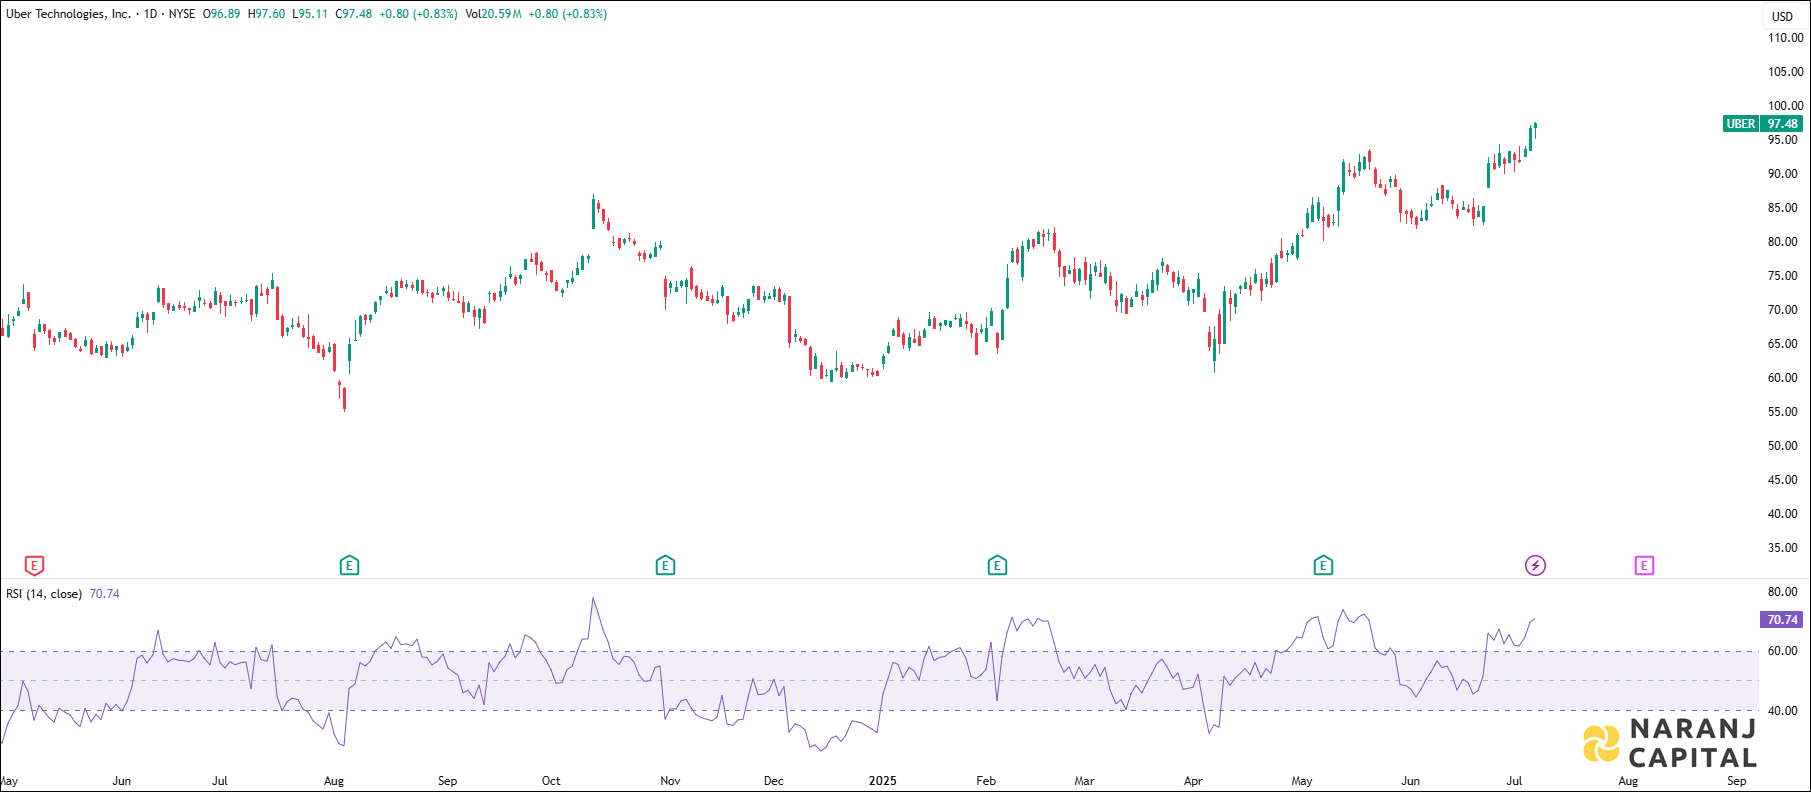Click the latest candlestick at chart top
This screenshot has width=1811, height=792.
(1535, 128)
